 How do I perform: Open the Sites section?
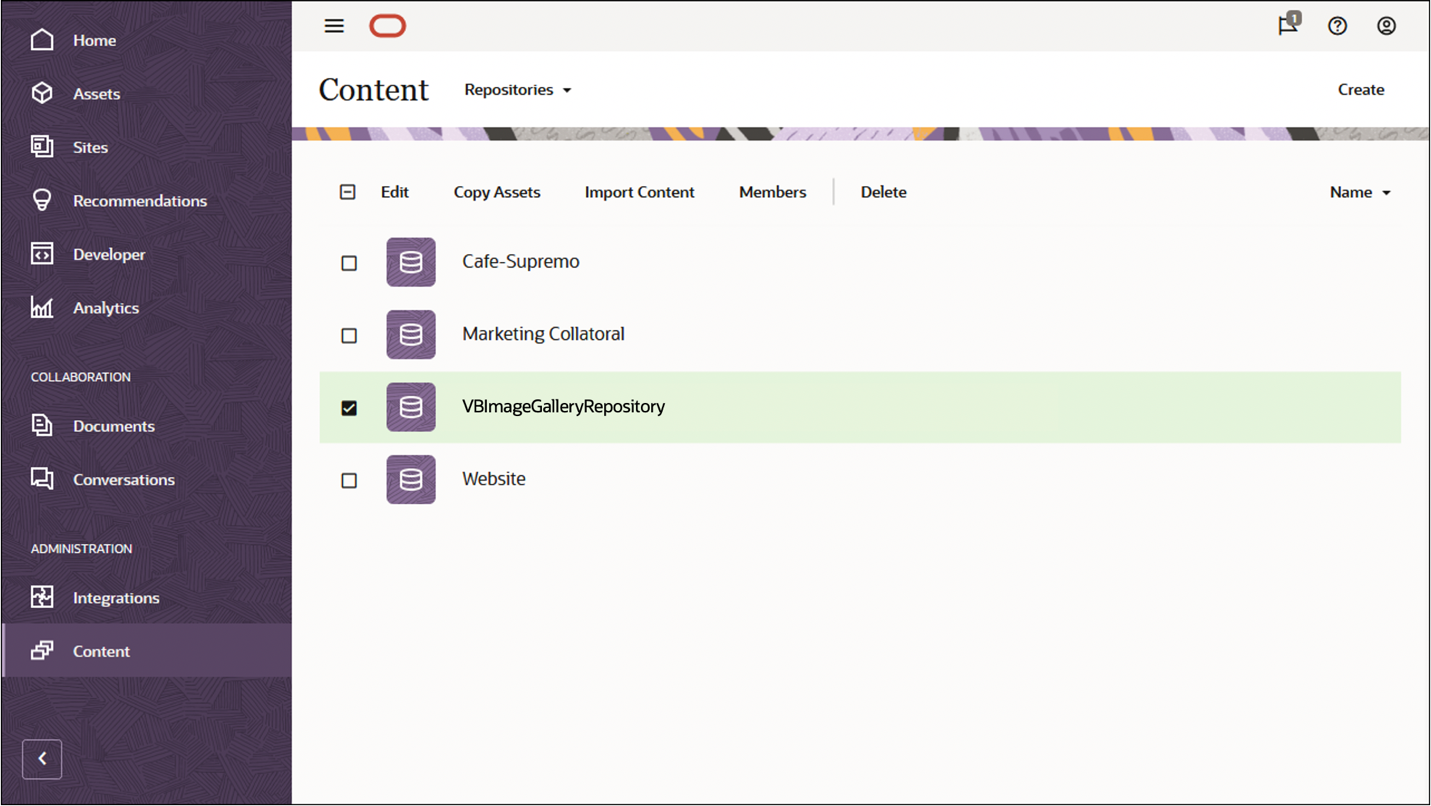(90, 147)
